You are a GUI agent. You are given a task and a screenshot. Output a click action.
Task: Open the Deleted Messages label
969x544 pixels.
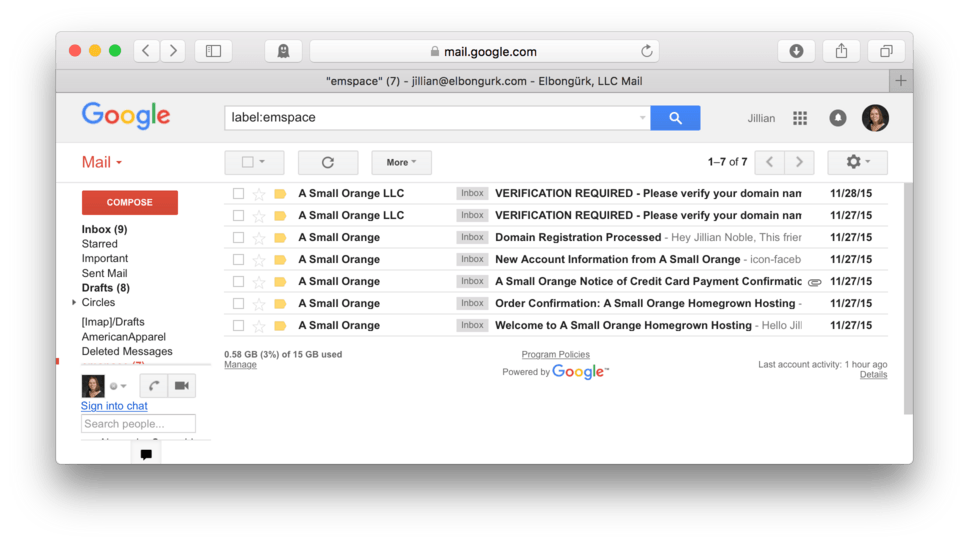pyautogui.click(x=127, y=352)
